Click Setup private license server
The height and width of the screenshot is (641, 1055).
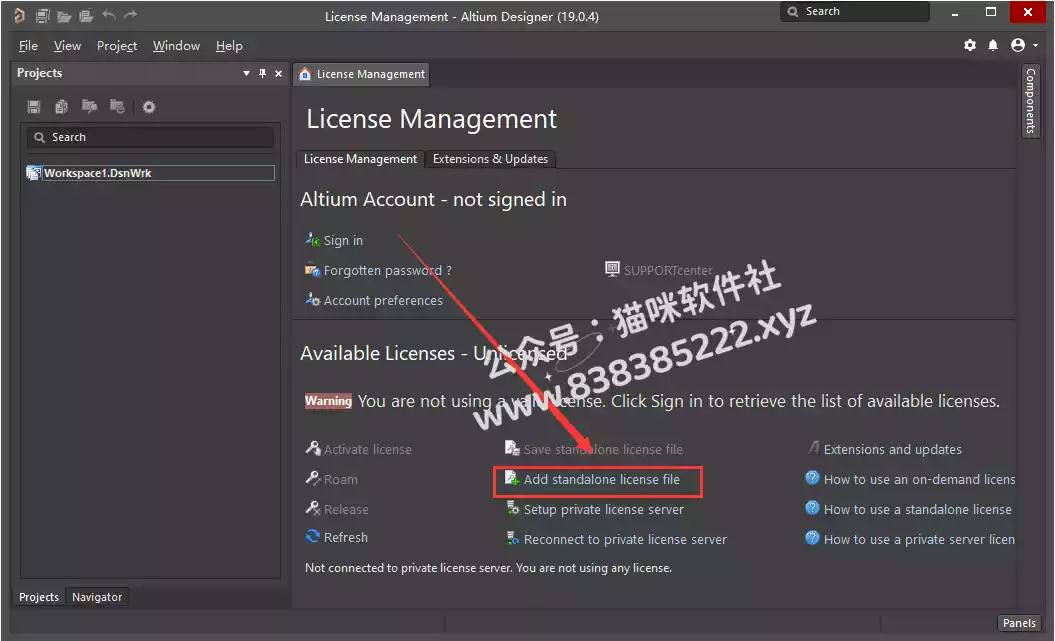pos(604,510)
